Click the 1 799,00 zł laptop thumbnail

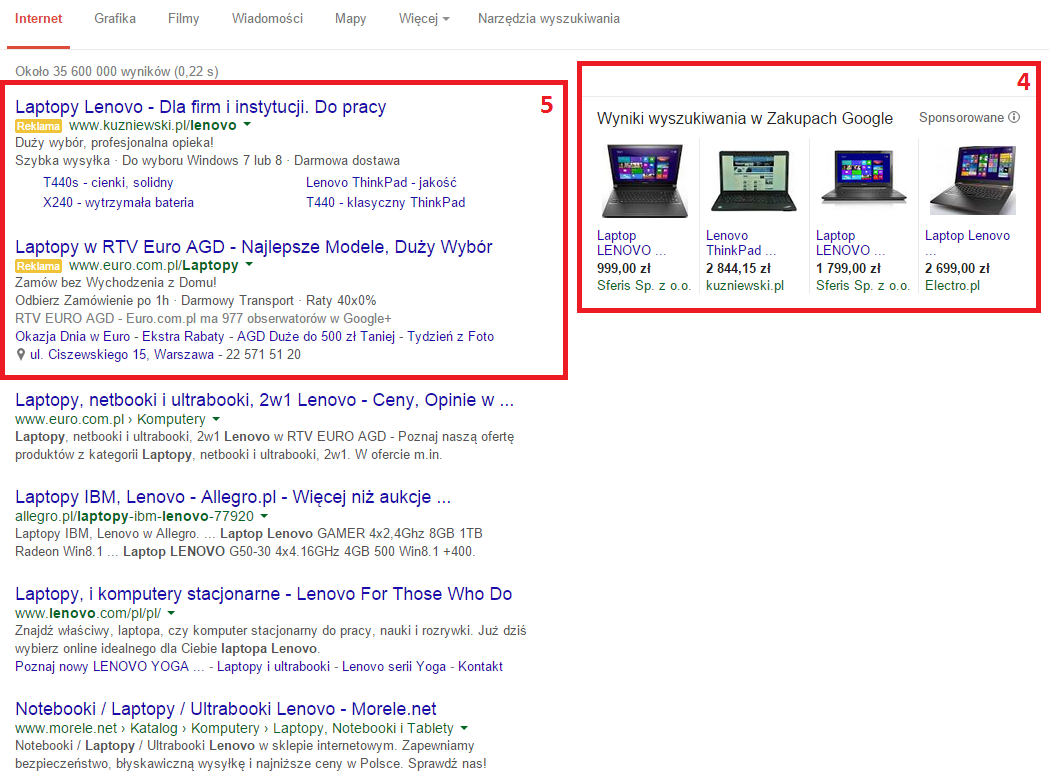click(864, 177)
